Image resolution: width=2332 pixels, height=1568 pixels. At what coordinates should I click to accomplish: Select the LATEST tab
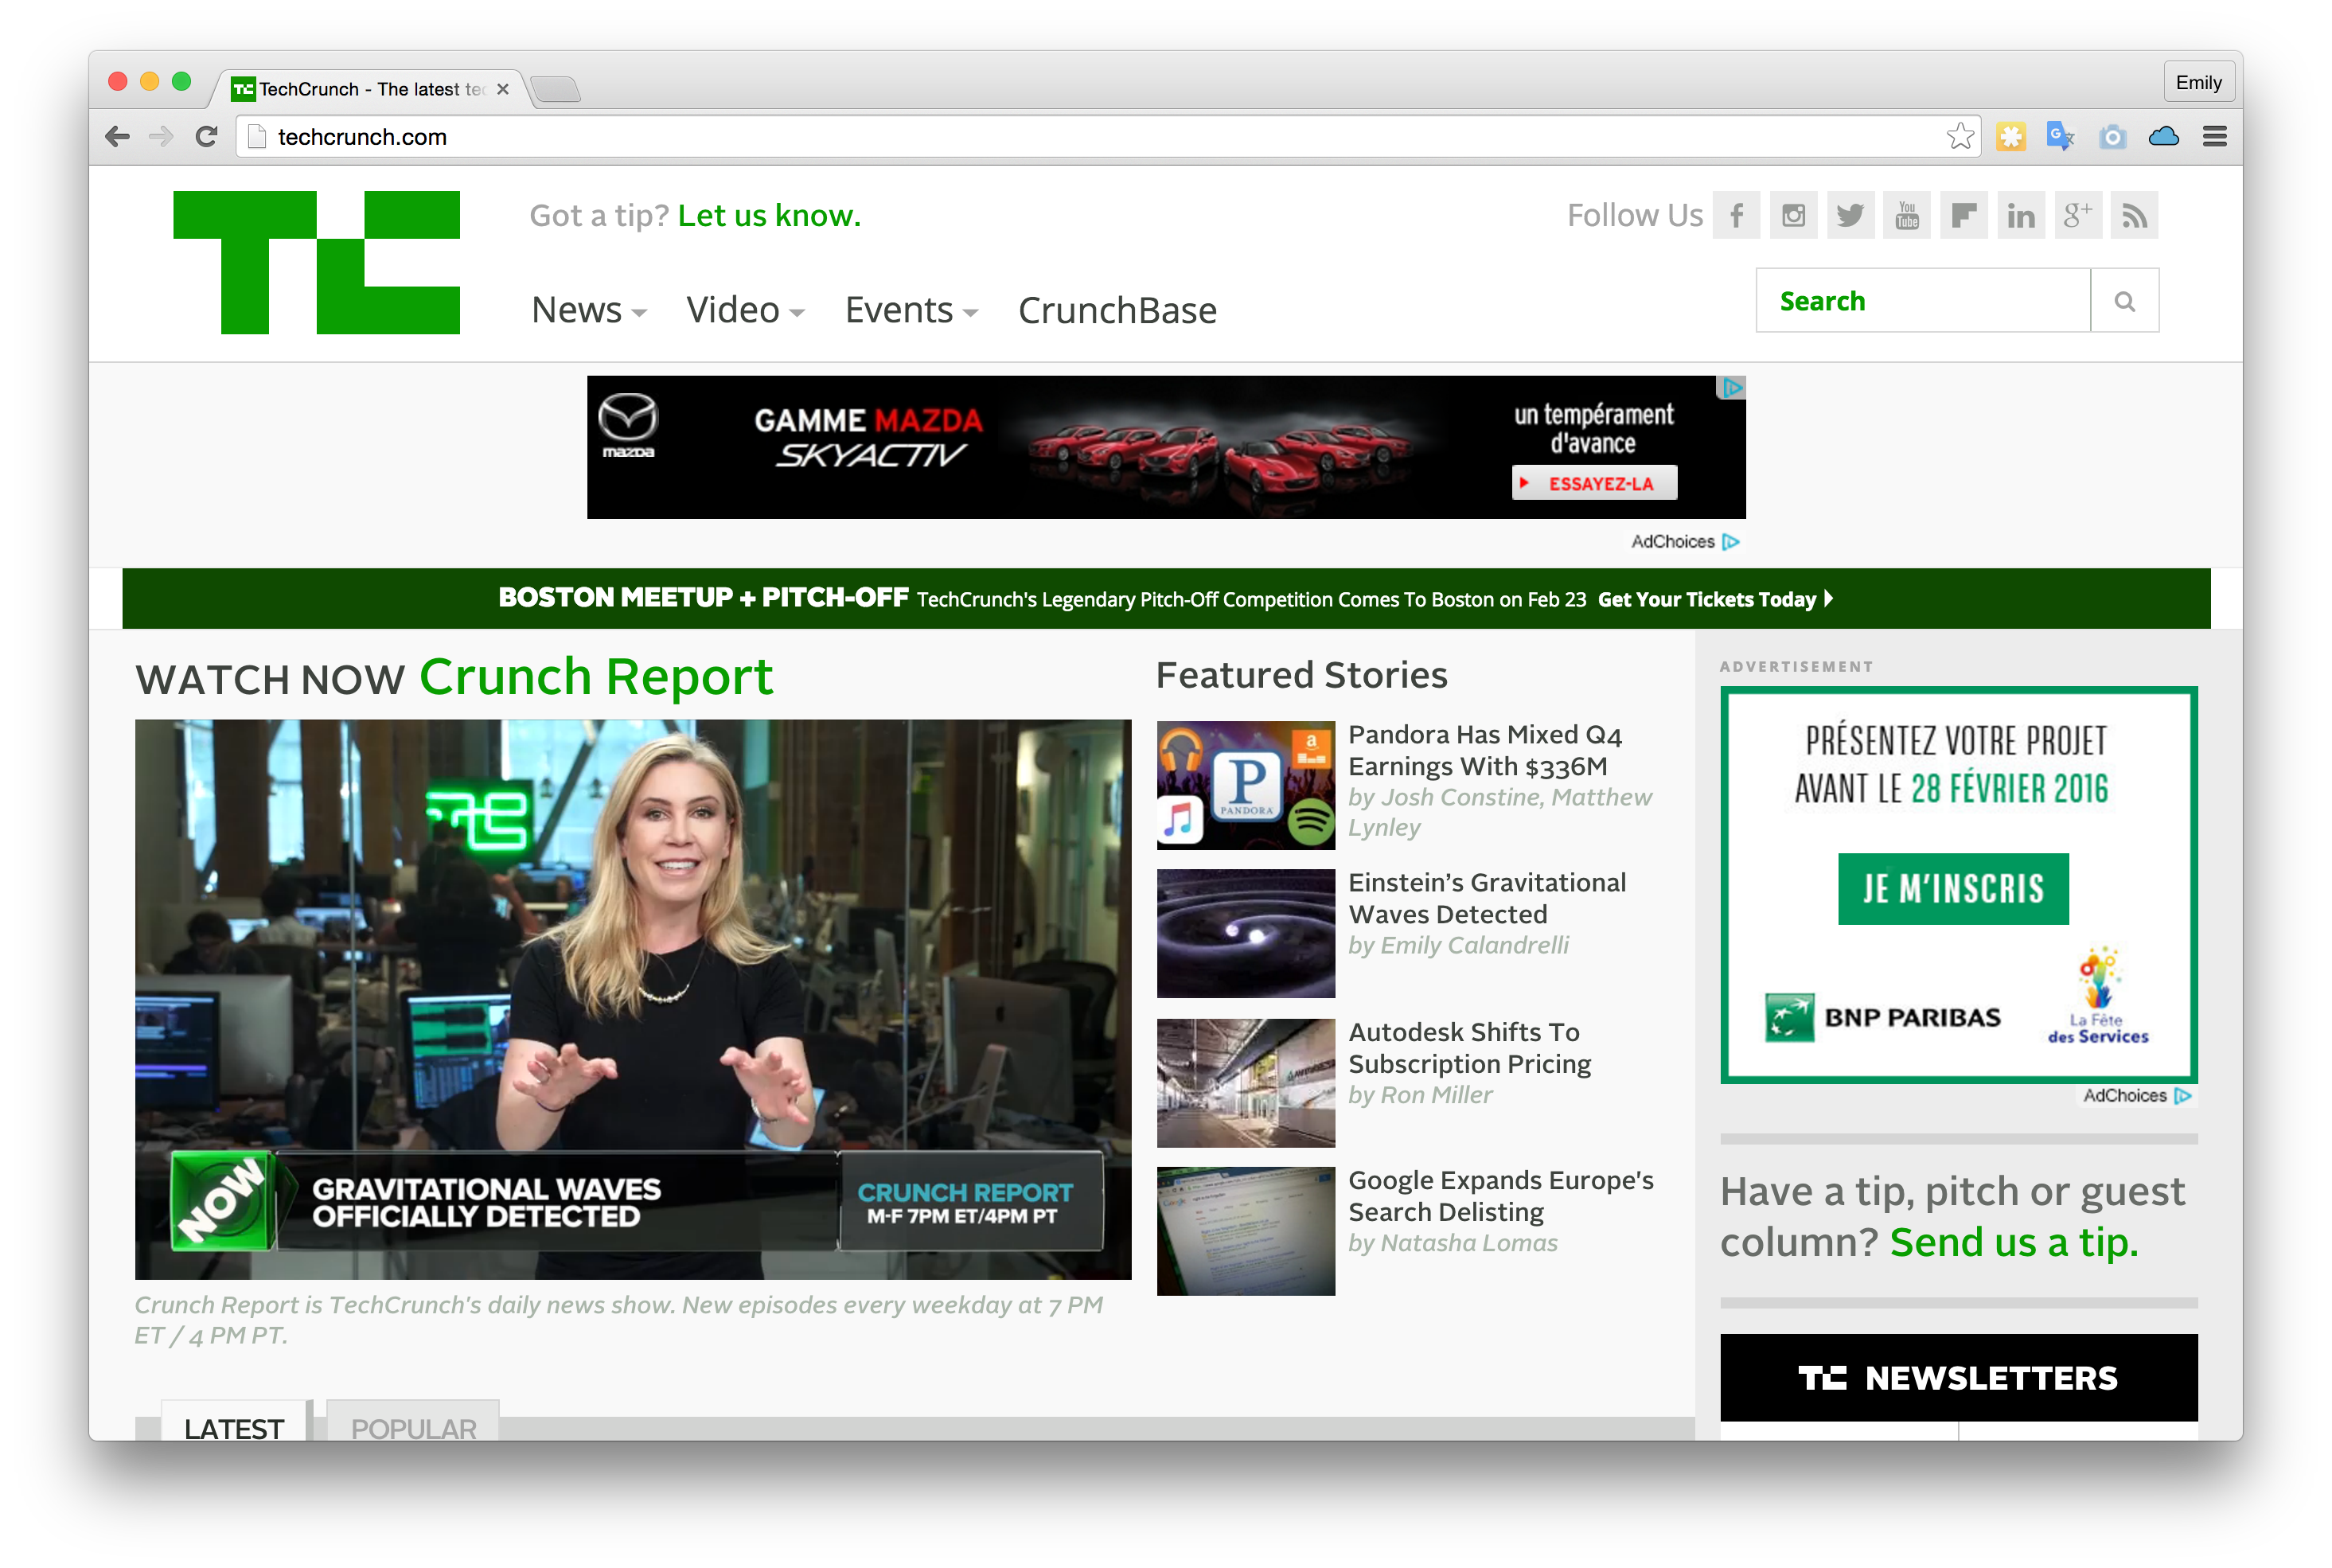(234, 1427)
